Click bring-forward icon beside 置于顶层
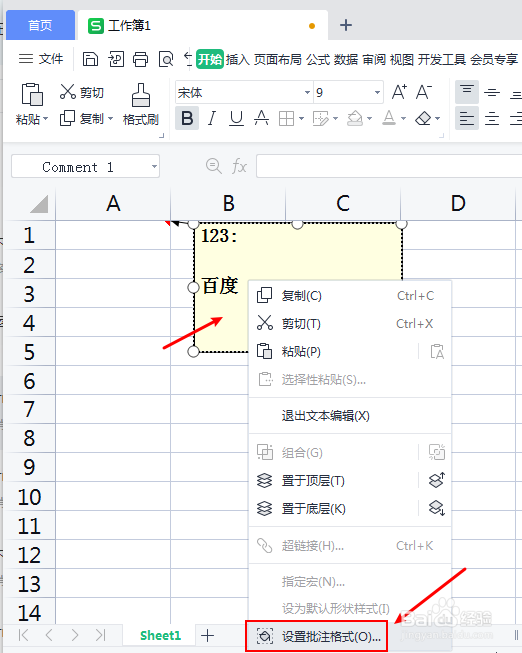 (437, 480)
